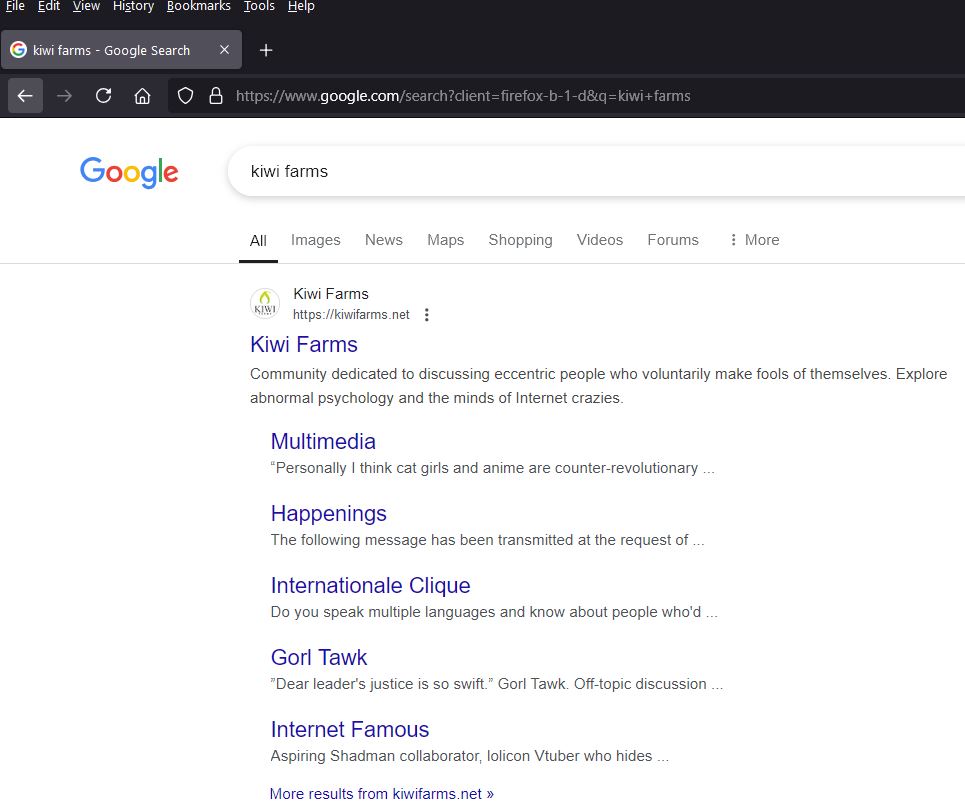
Task: Select the kiwi farms - Google Search browser tab
Action: pyautogui.click(x=121, y=50)
